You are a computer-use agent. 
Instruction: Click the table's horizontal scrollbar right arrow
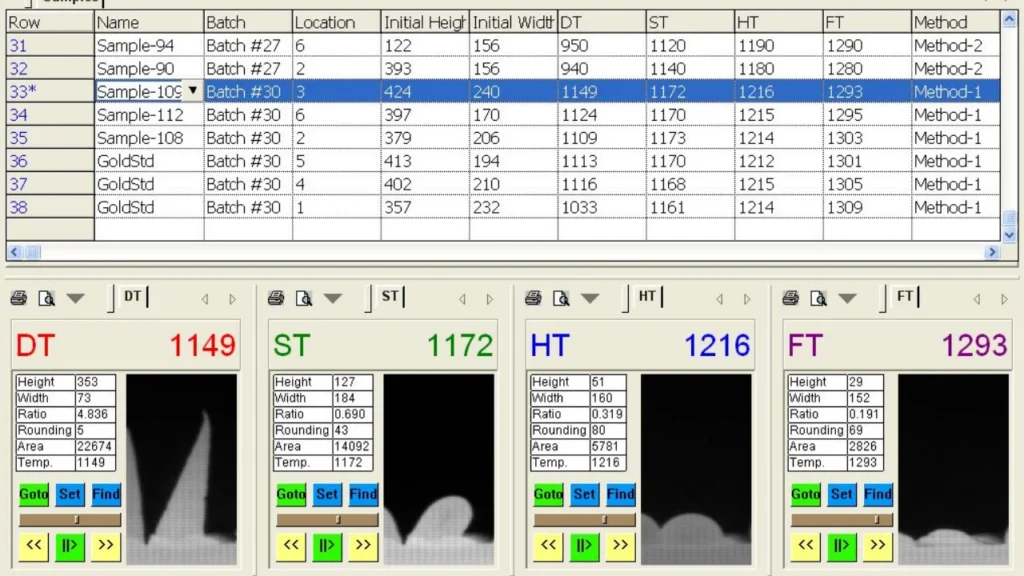point(992,252)
